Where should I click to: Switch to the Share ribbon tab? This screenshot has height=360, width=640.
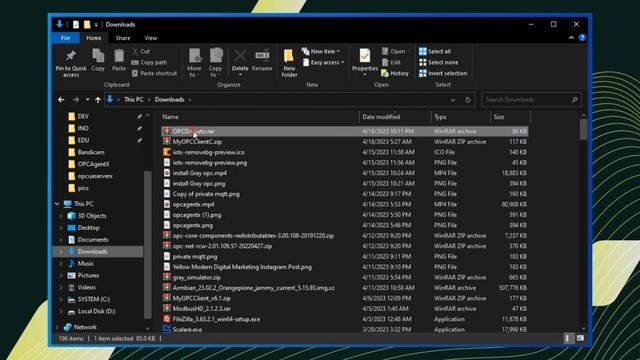tap(122, 38)
